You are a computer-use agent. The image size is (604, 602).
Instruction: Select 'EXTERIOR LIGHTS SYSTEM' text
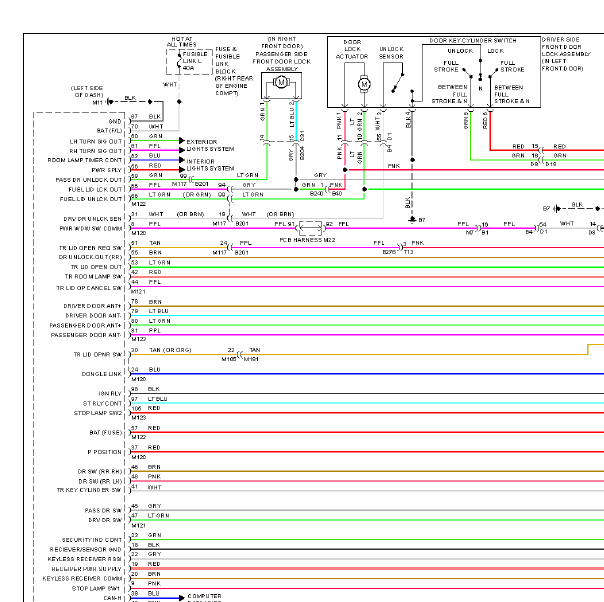(210, 146)
